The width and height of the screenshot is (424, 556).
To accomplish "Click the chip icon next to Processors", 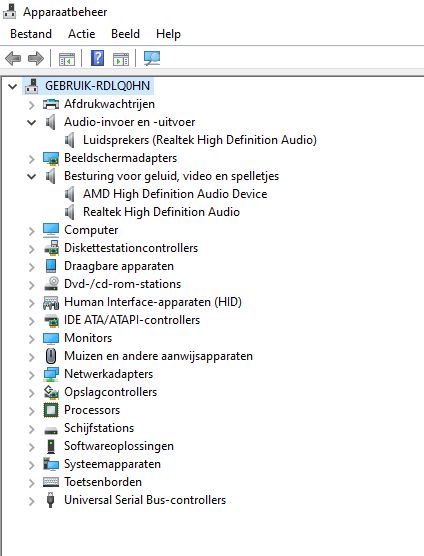I will coord(51,410).
